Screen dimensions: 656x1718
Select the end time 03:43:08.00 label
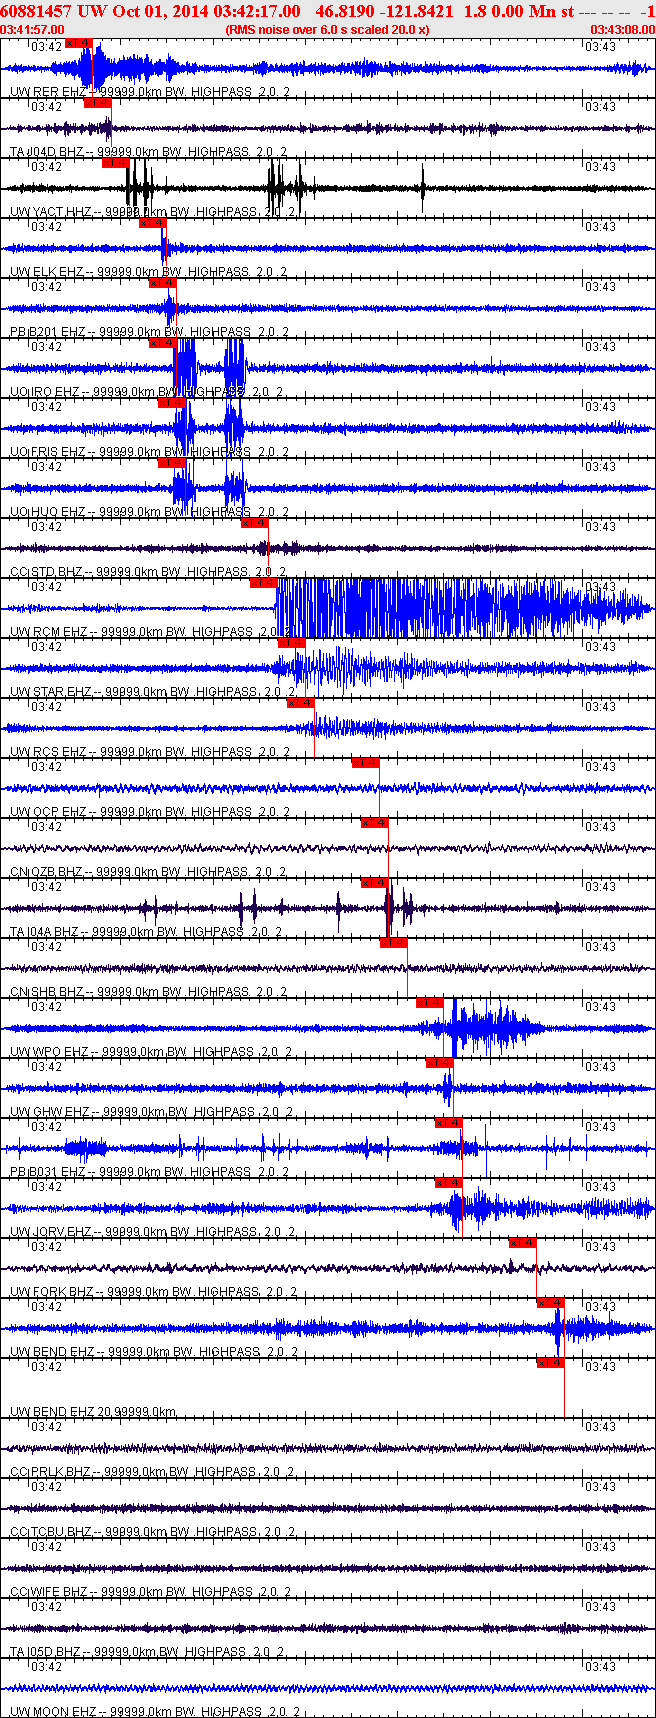(622, 29)
